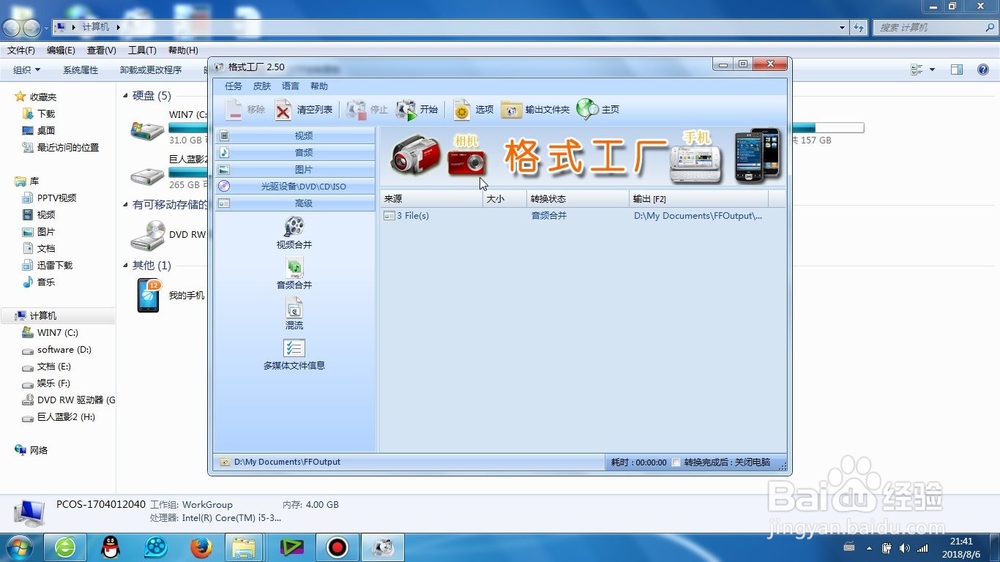Open the Skin (皮肤) menu
Screen dimensions: 1000x562
tap(262, 86)
